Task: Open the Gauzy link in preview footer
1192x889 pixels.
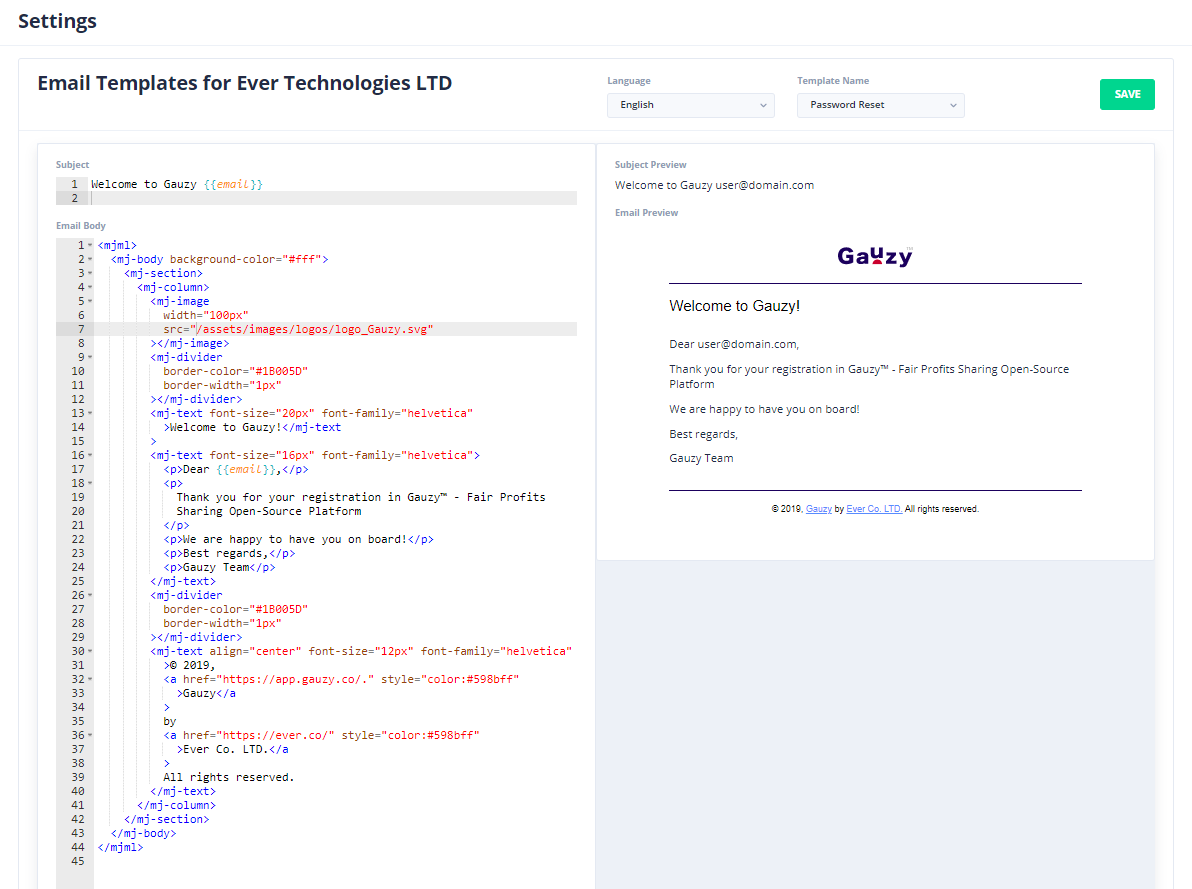Action: click(818, 509)
